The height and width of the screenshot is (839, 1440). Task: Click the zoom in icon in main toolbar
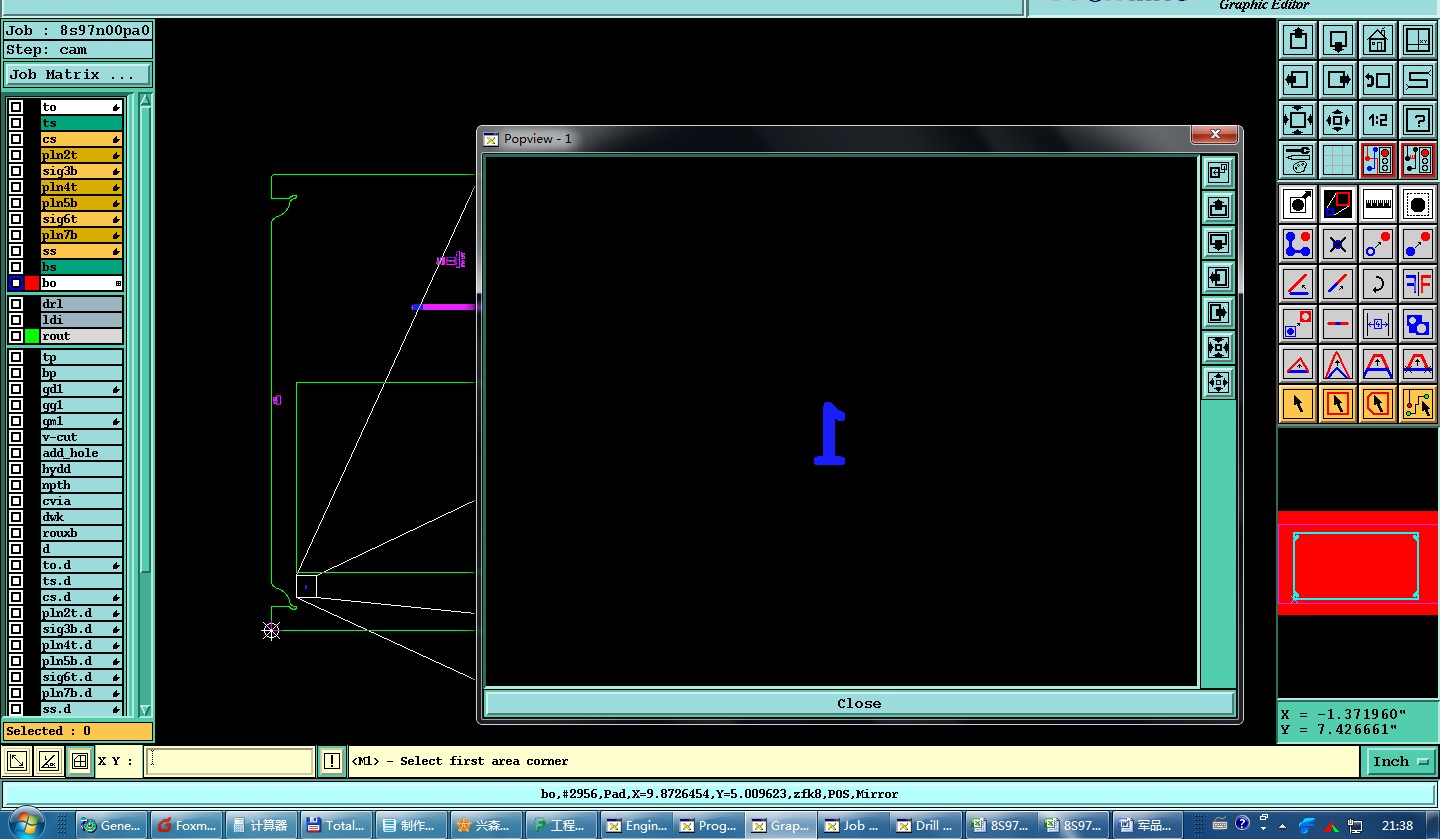[x=1298, y=120]
